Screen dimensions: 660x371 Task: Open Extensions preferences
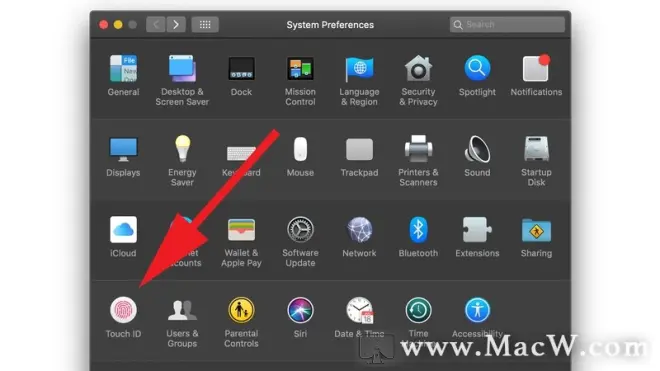[477, 230]
